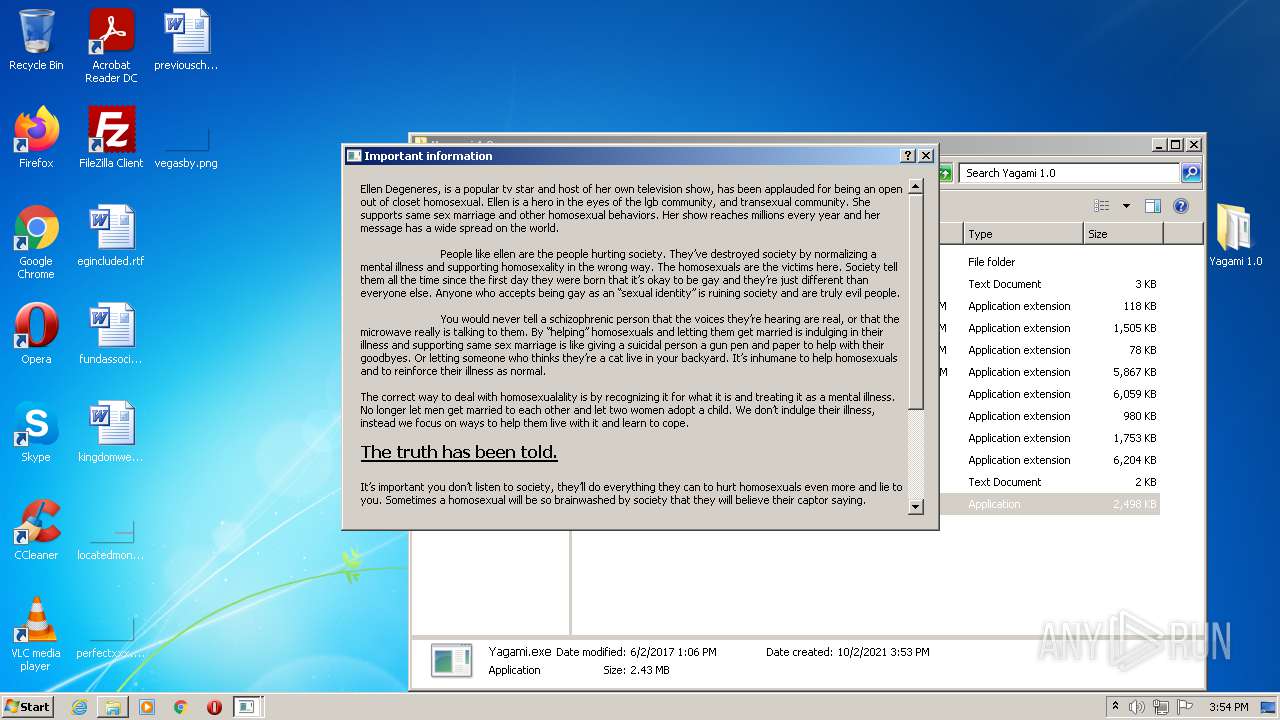The image size is (1280, 720).
Task: Click the Yagami.exe thumbnail in details pane
Action: (451, 661)
